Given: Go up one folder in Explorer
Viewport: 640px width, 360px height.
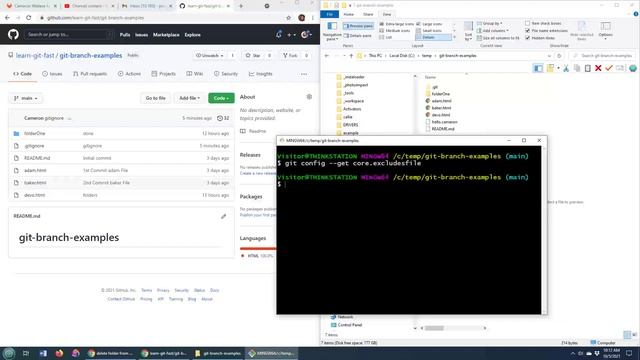Looking at the screenshot, I should [351, 56].
